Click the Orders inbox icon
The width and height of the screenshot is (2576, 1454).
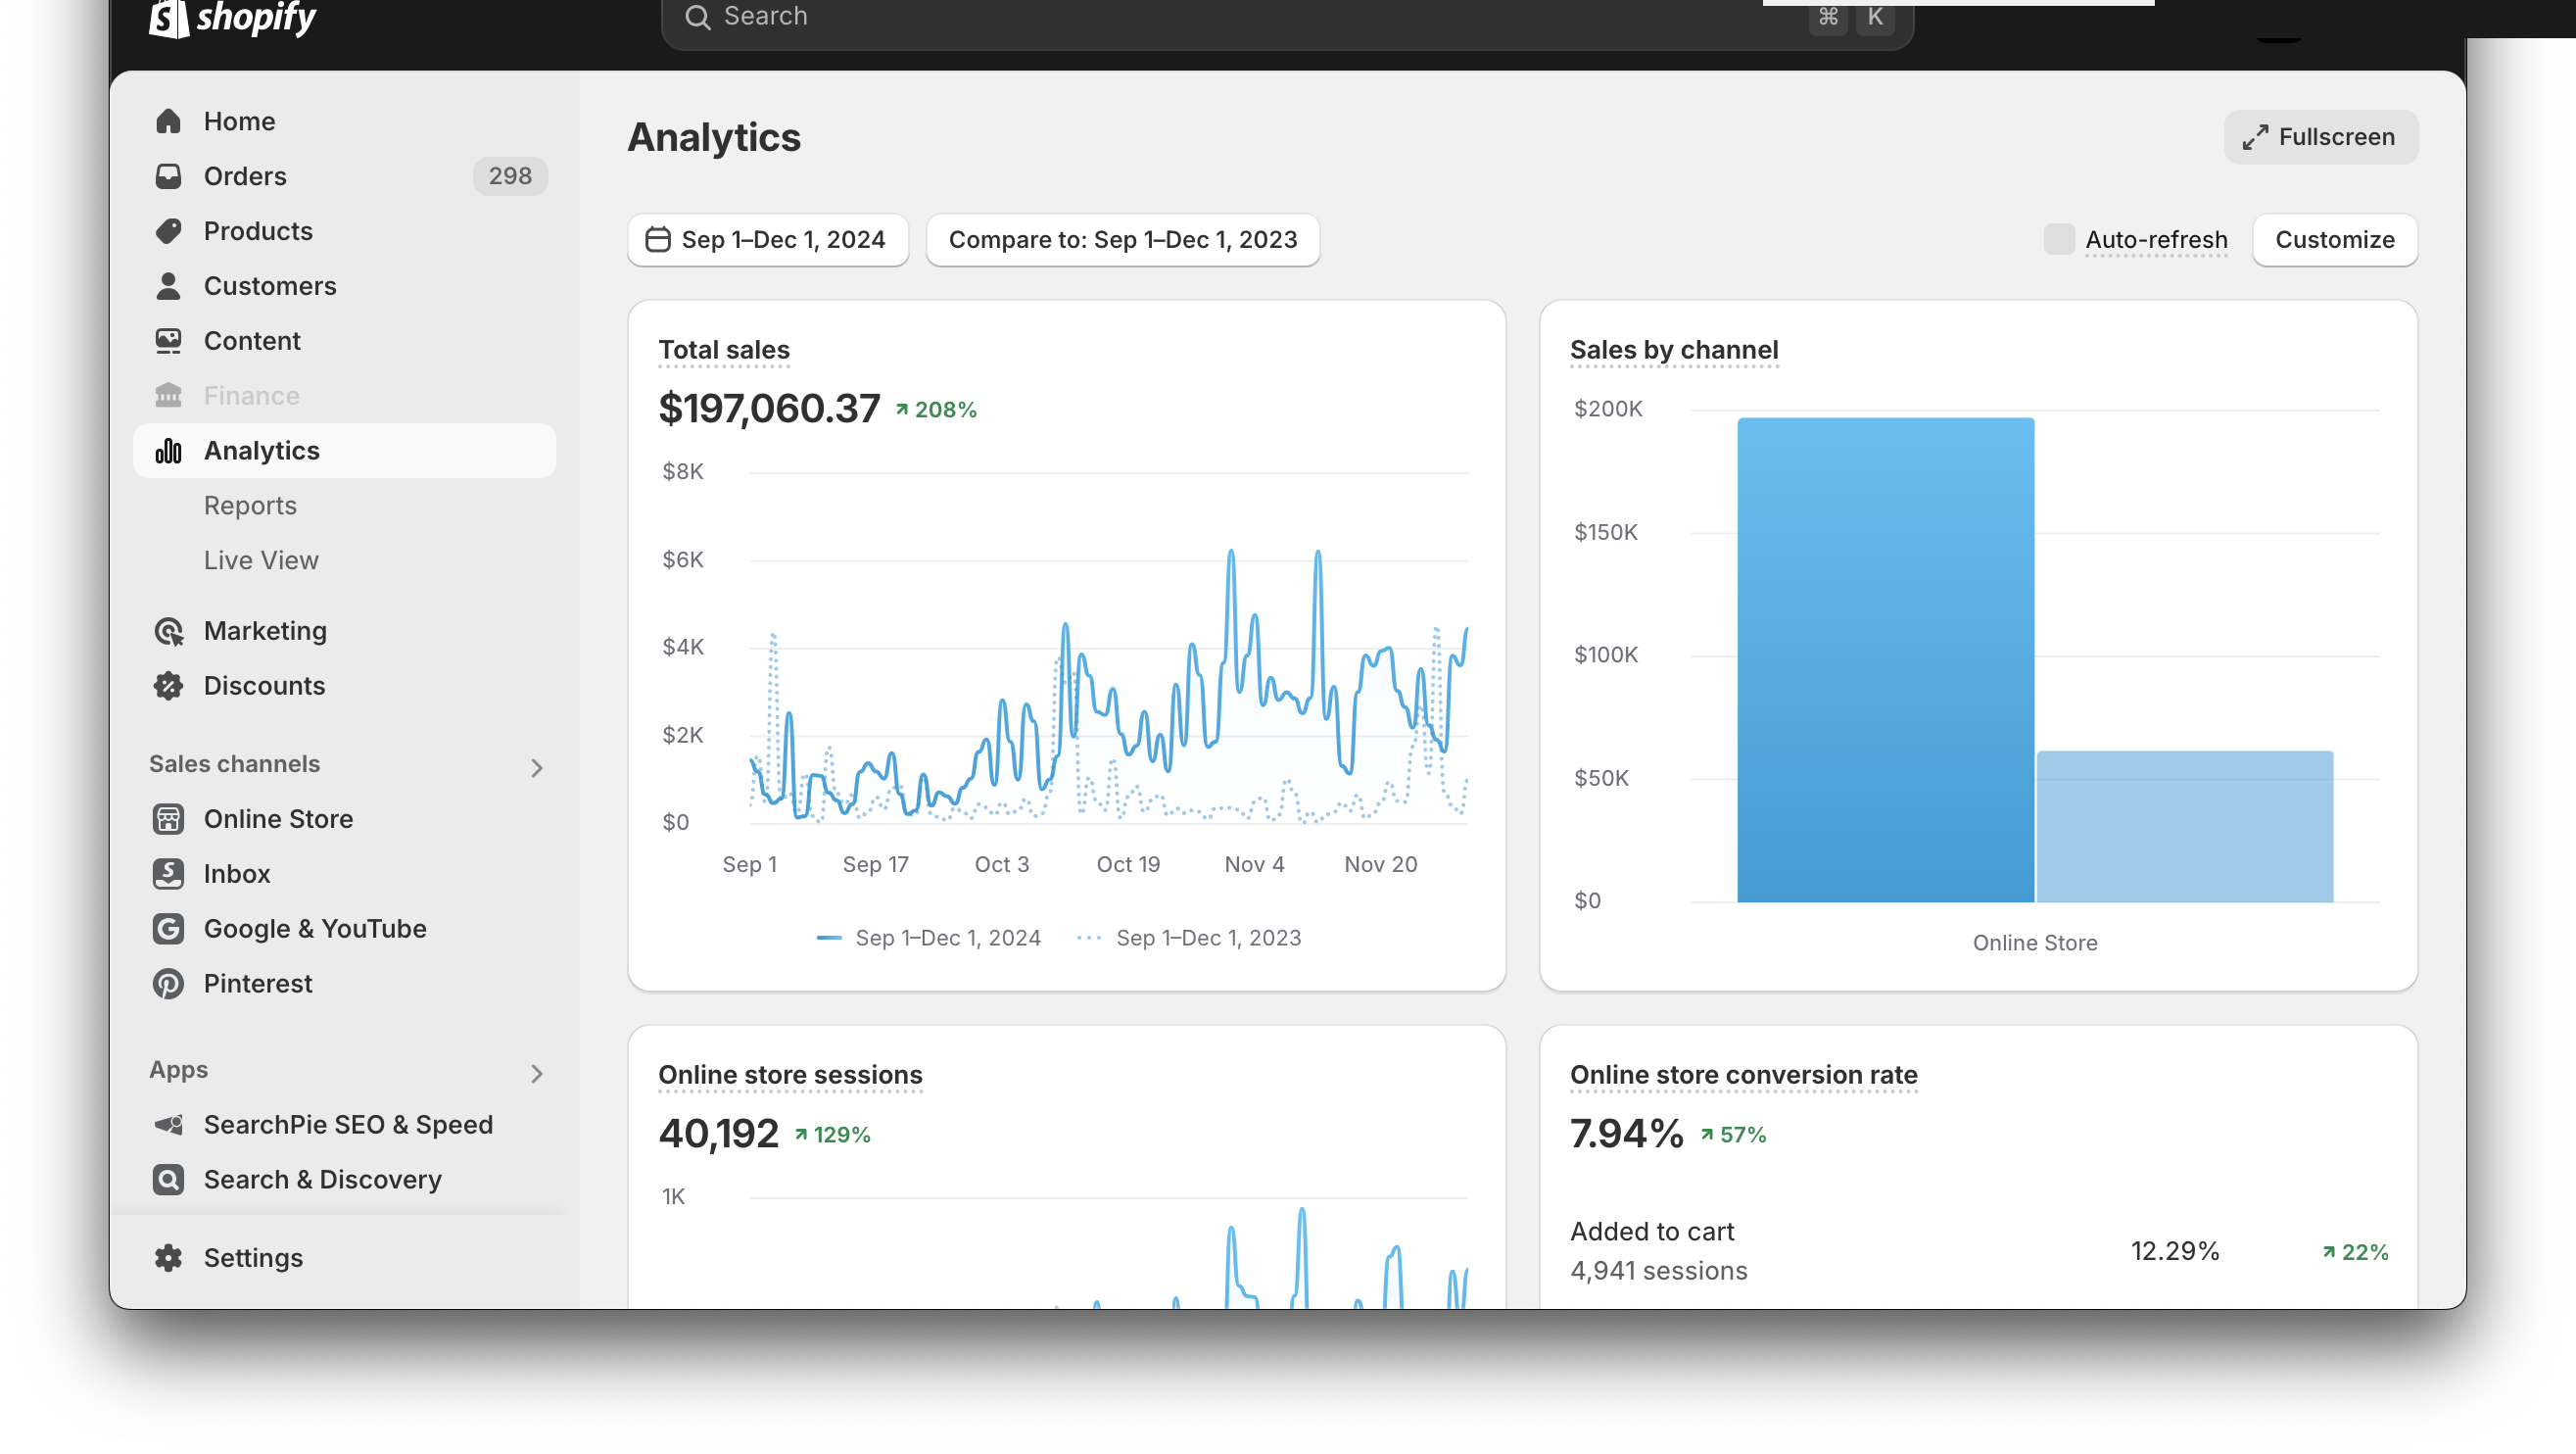tap(168, 176)
